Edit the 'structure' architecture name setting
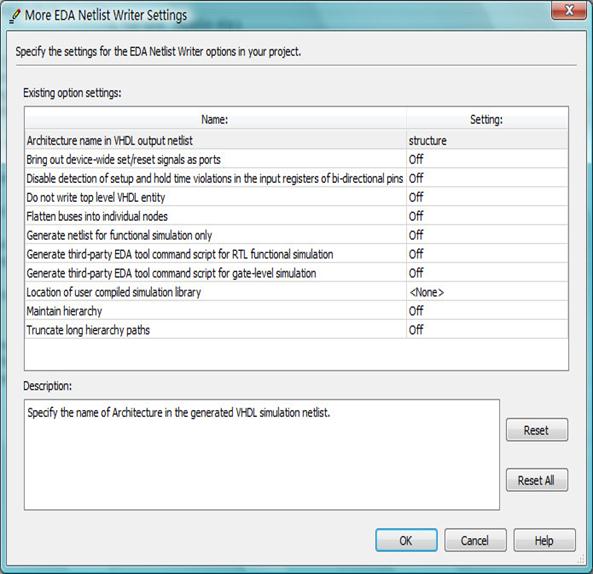Viewport: 593px width, 574px height. (487, 140)
